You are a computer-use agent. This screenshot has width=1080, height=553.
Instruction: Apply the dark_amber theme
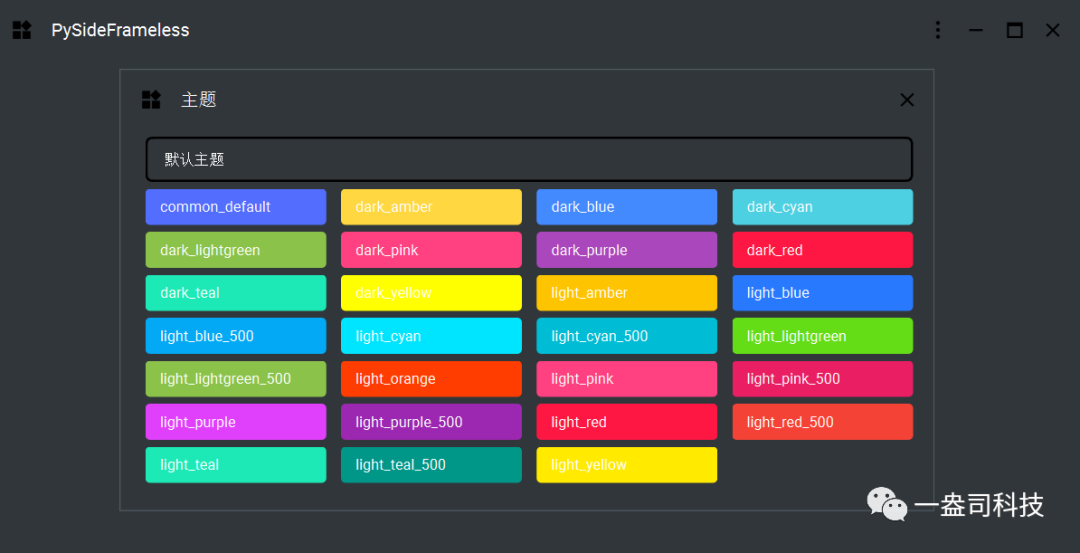(431, 207)
